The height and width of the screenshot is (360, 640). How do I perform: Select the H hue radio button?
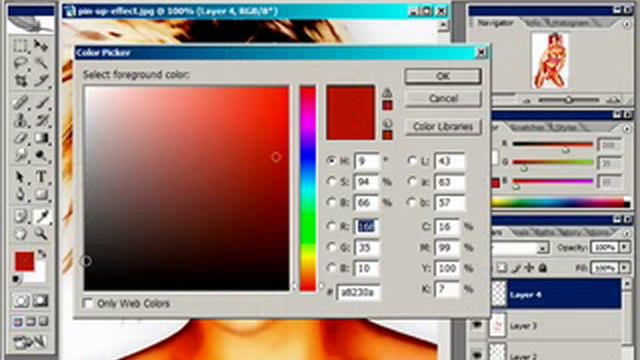(x=331, y=161)
